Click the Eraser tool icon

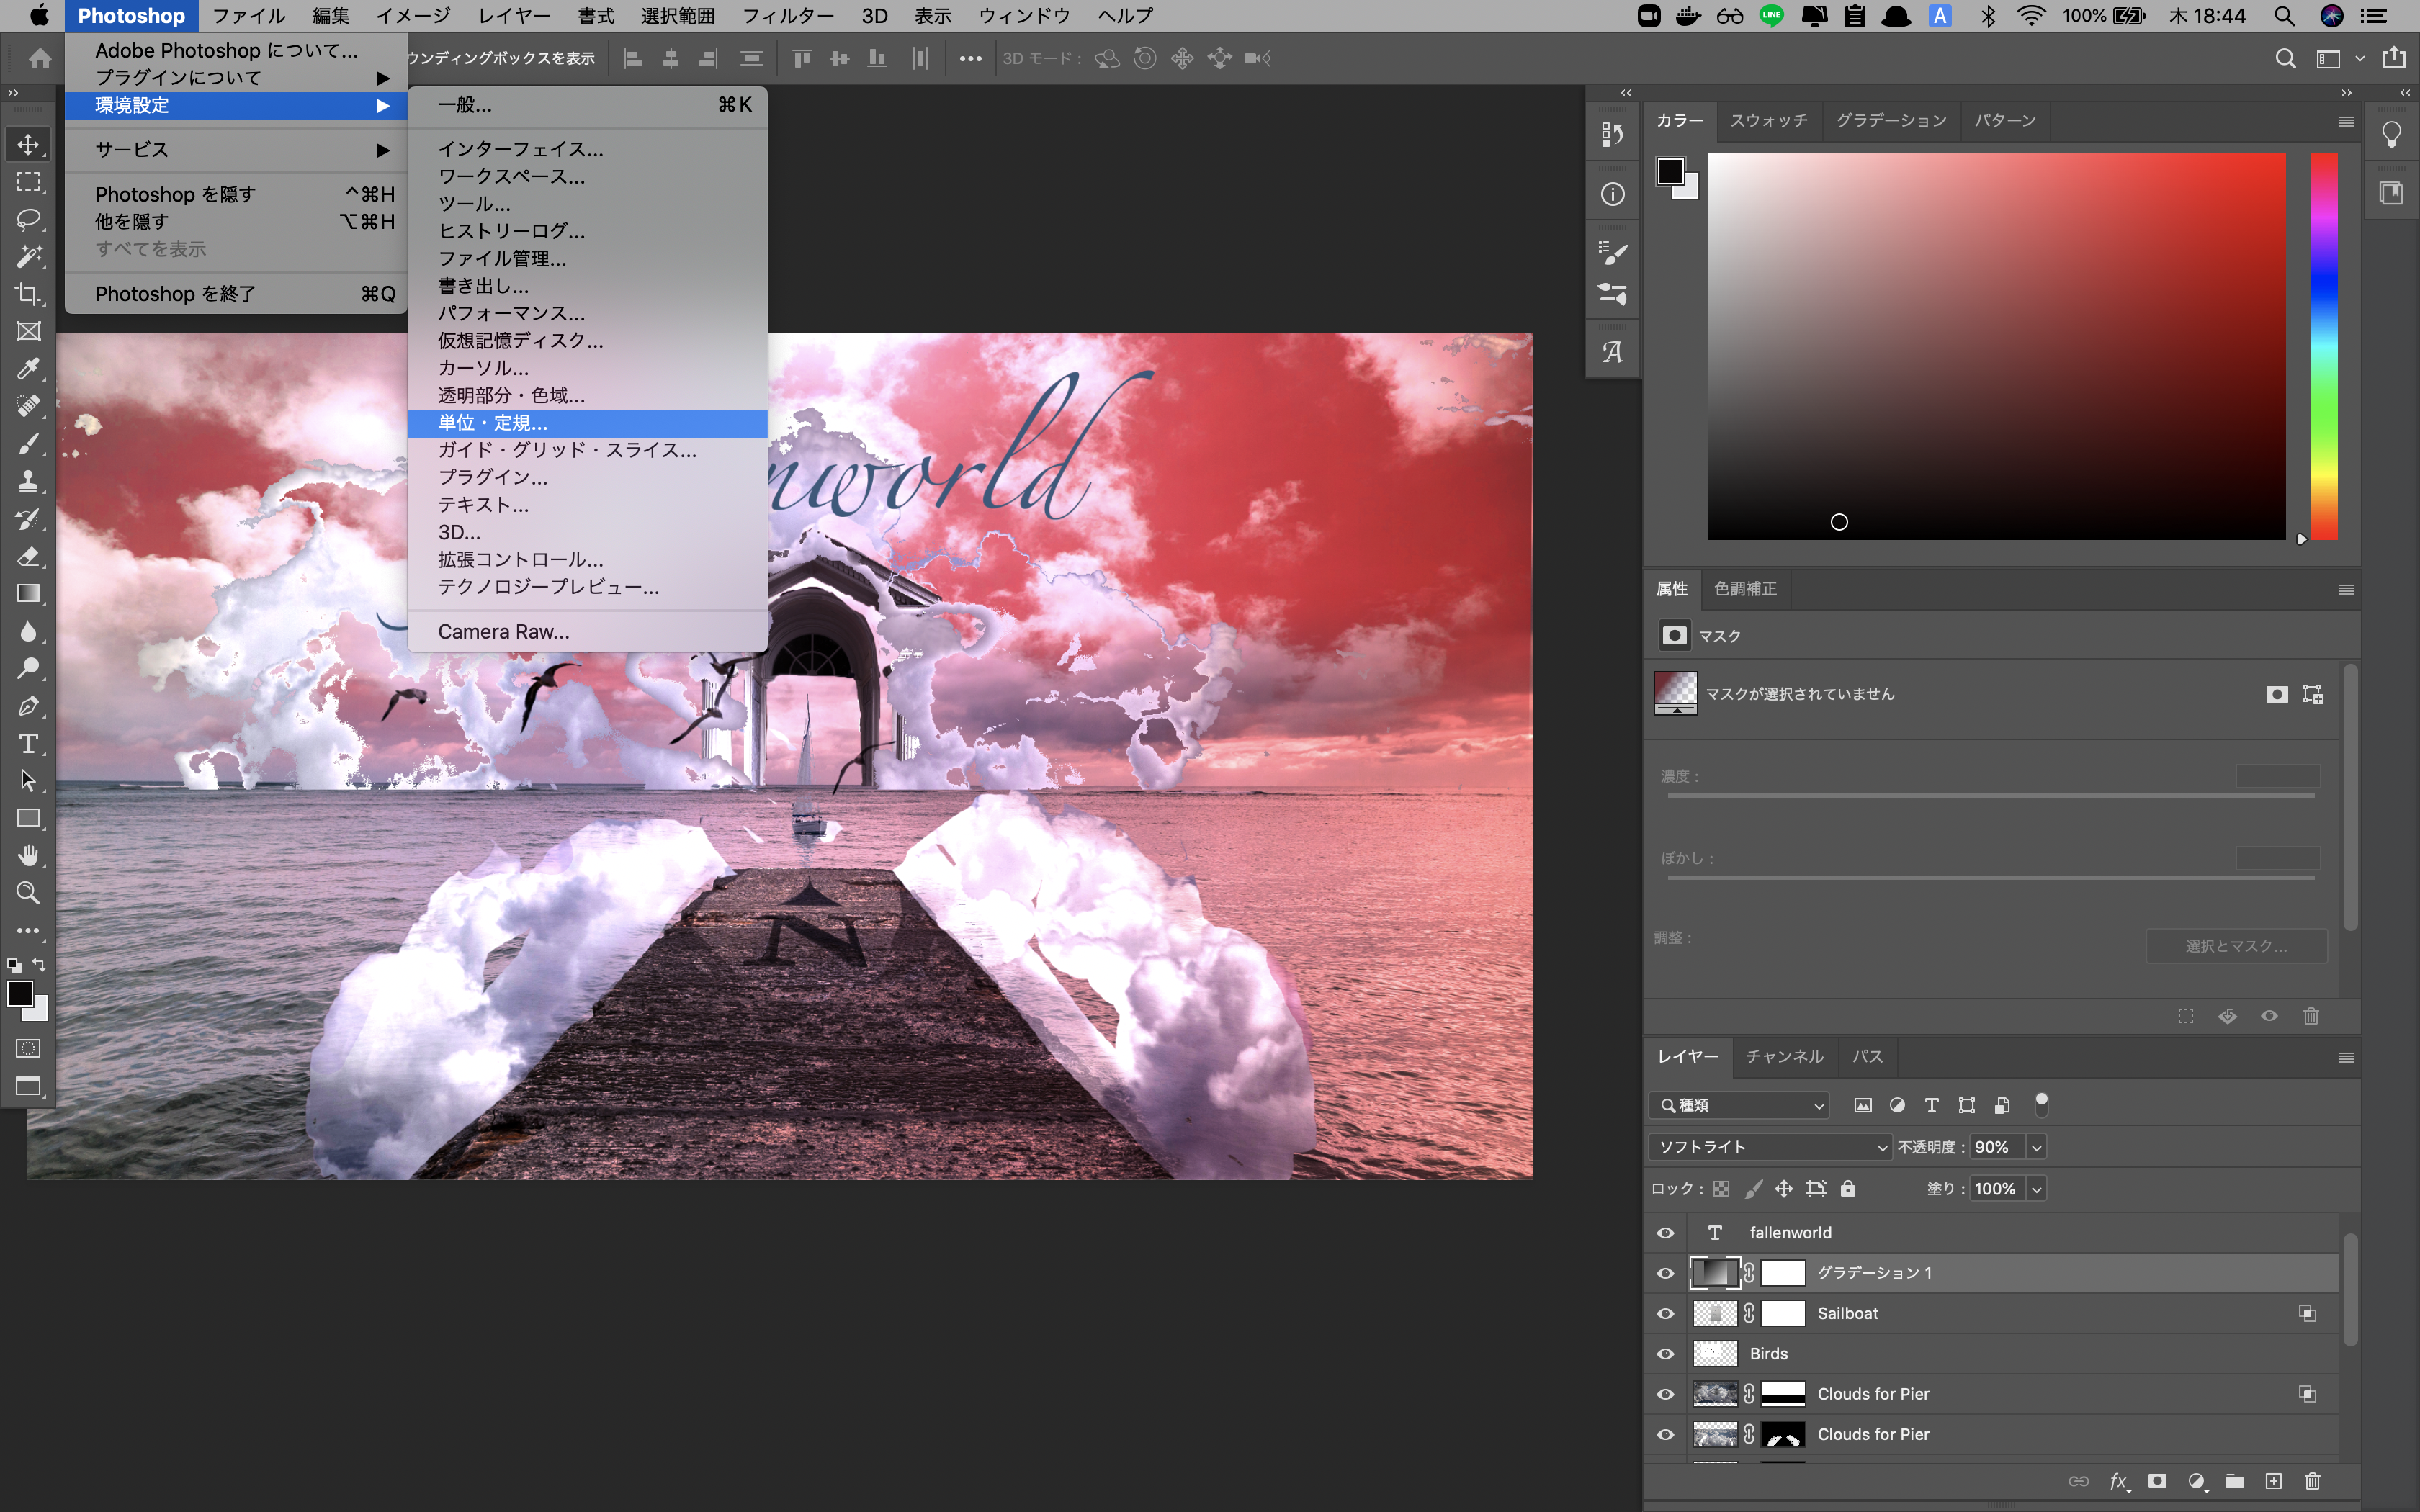tap(28, 556)
